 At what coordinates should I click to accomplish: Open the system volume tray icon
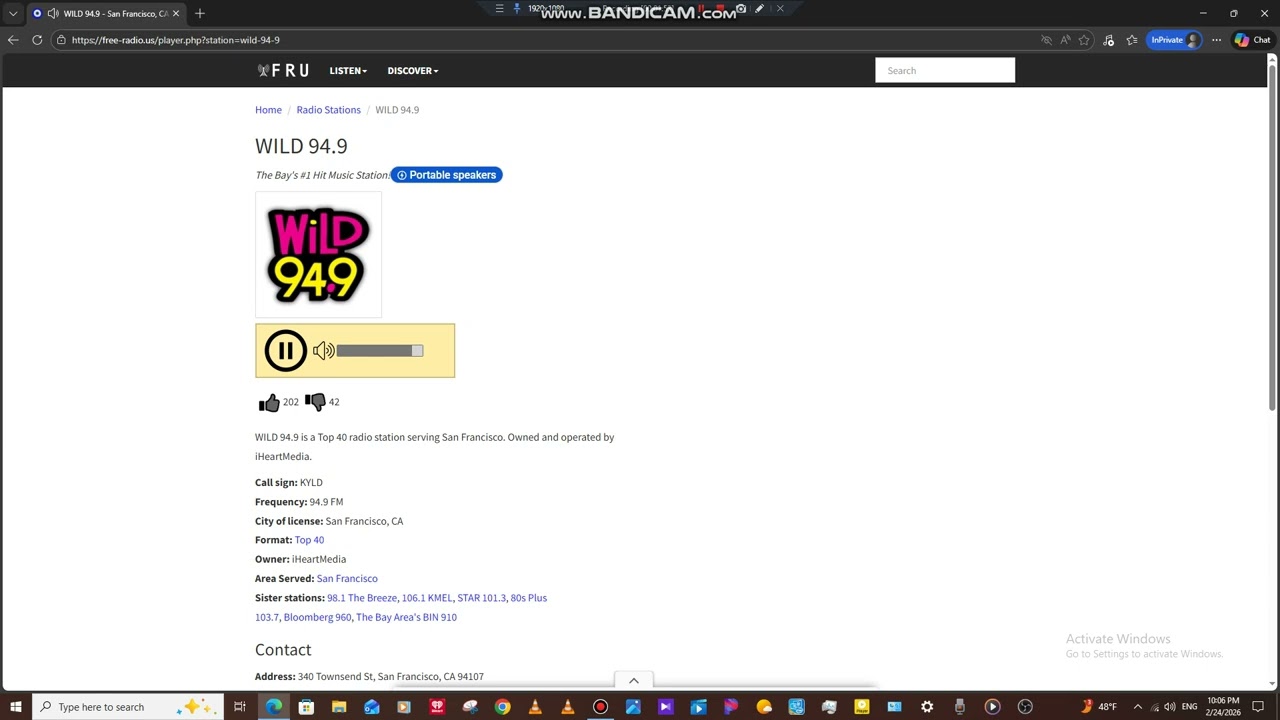point(1170,707)
